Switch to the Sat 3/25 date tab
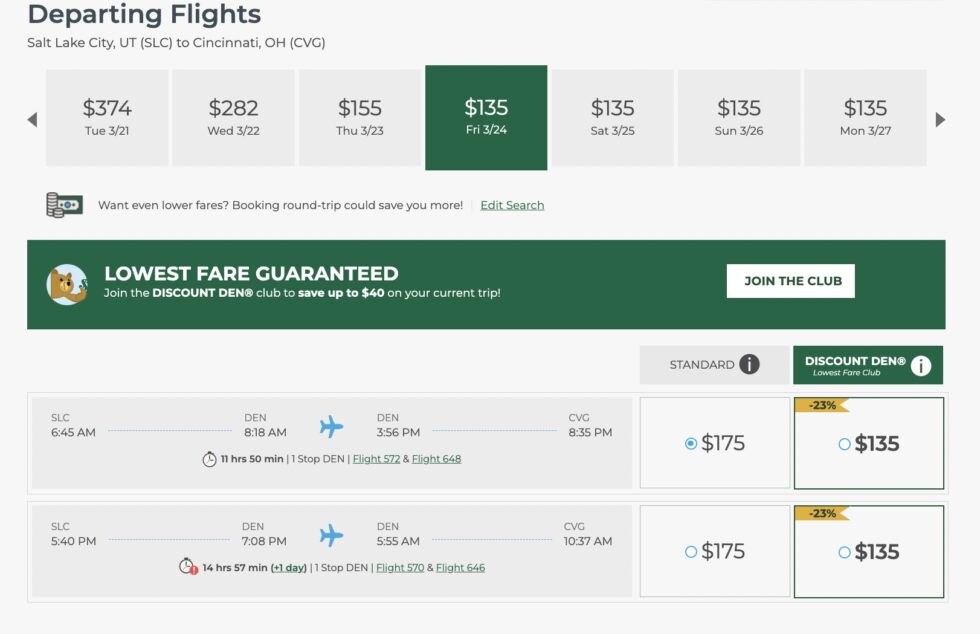The width and height of the screenshot is (980, 634). click(612, 117)
